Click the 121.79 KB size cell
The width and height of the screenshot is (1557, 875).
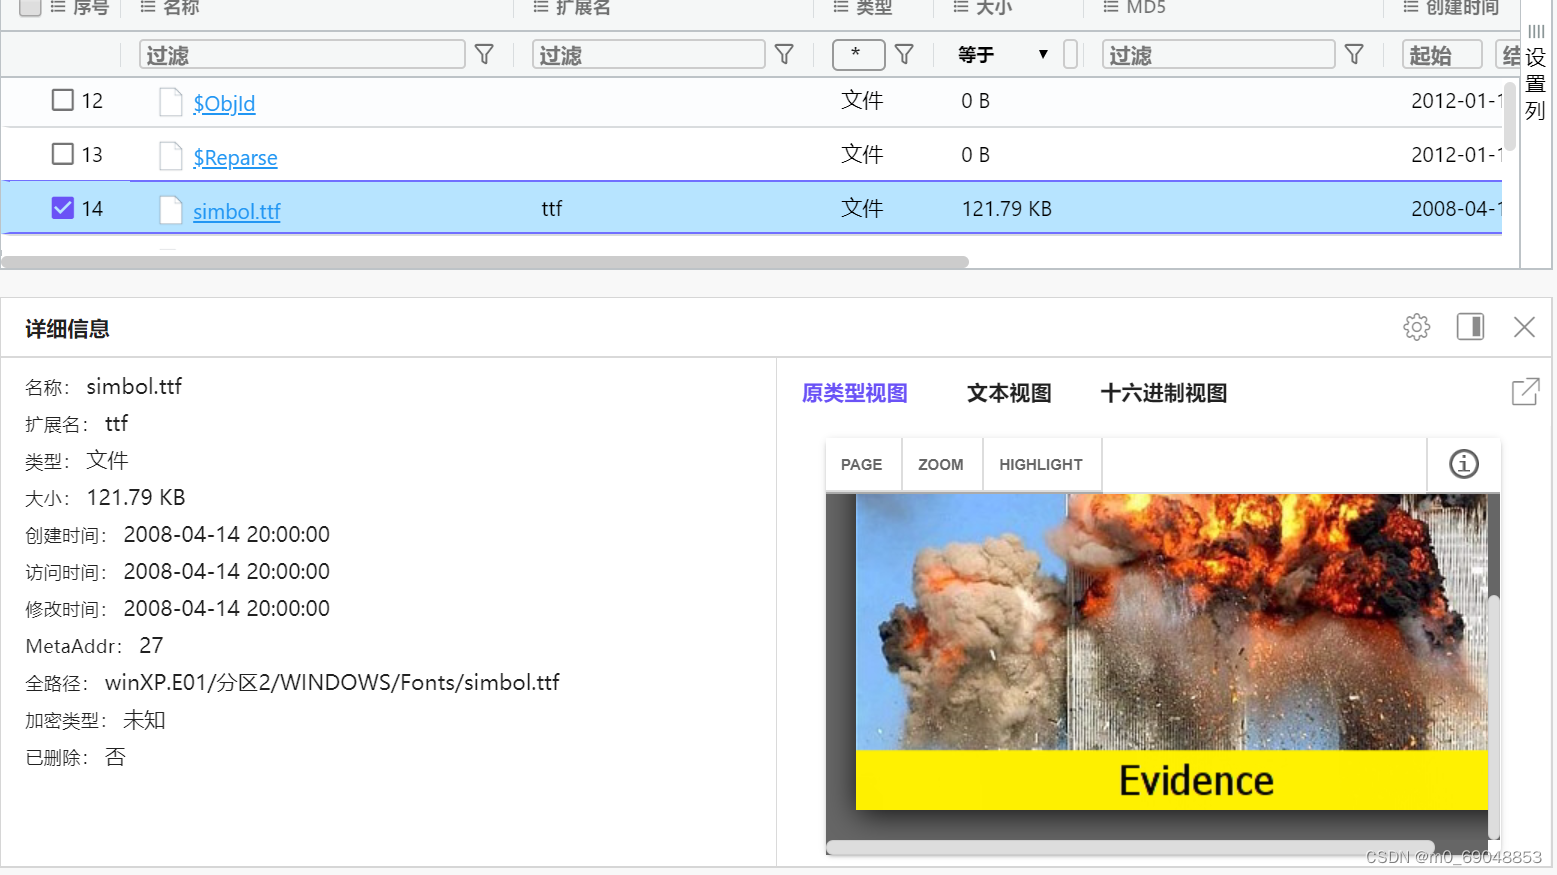click(1007, 209)
